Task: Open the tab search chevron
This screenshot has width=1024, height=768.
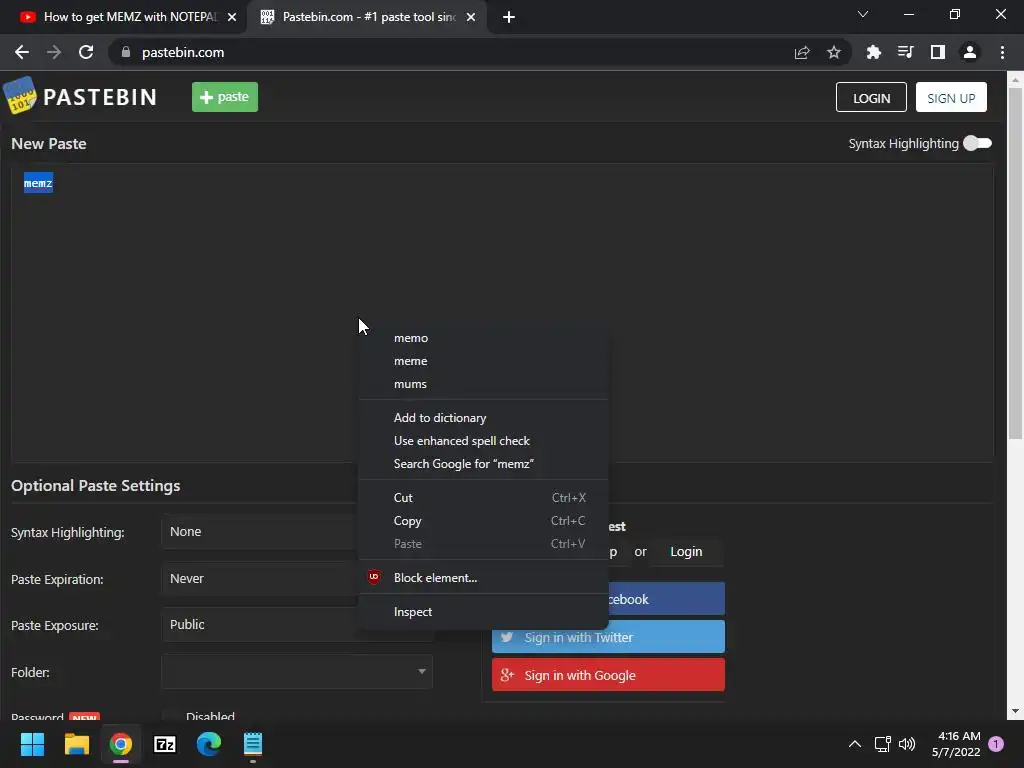Action: click(863, 14)
